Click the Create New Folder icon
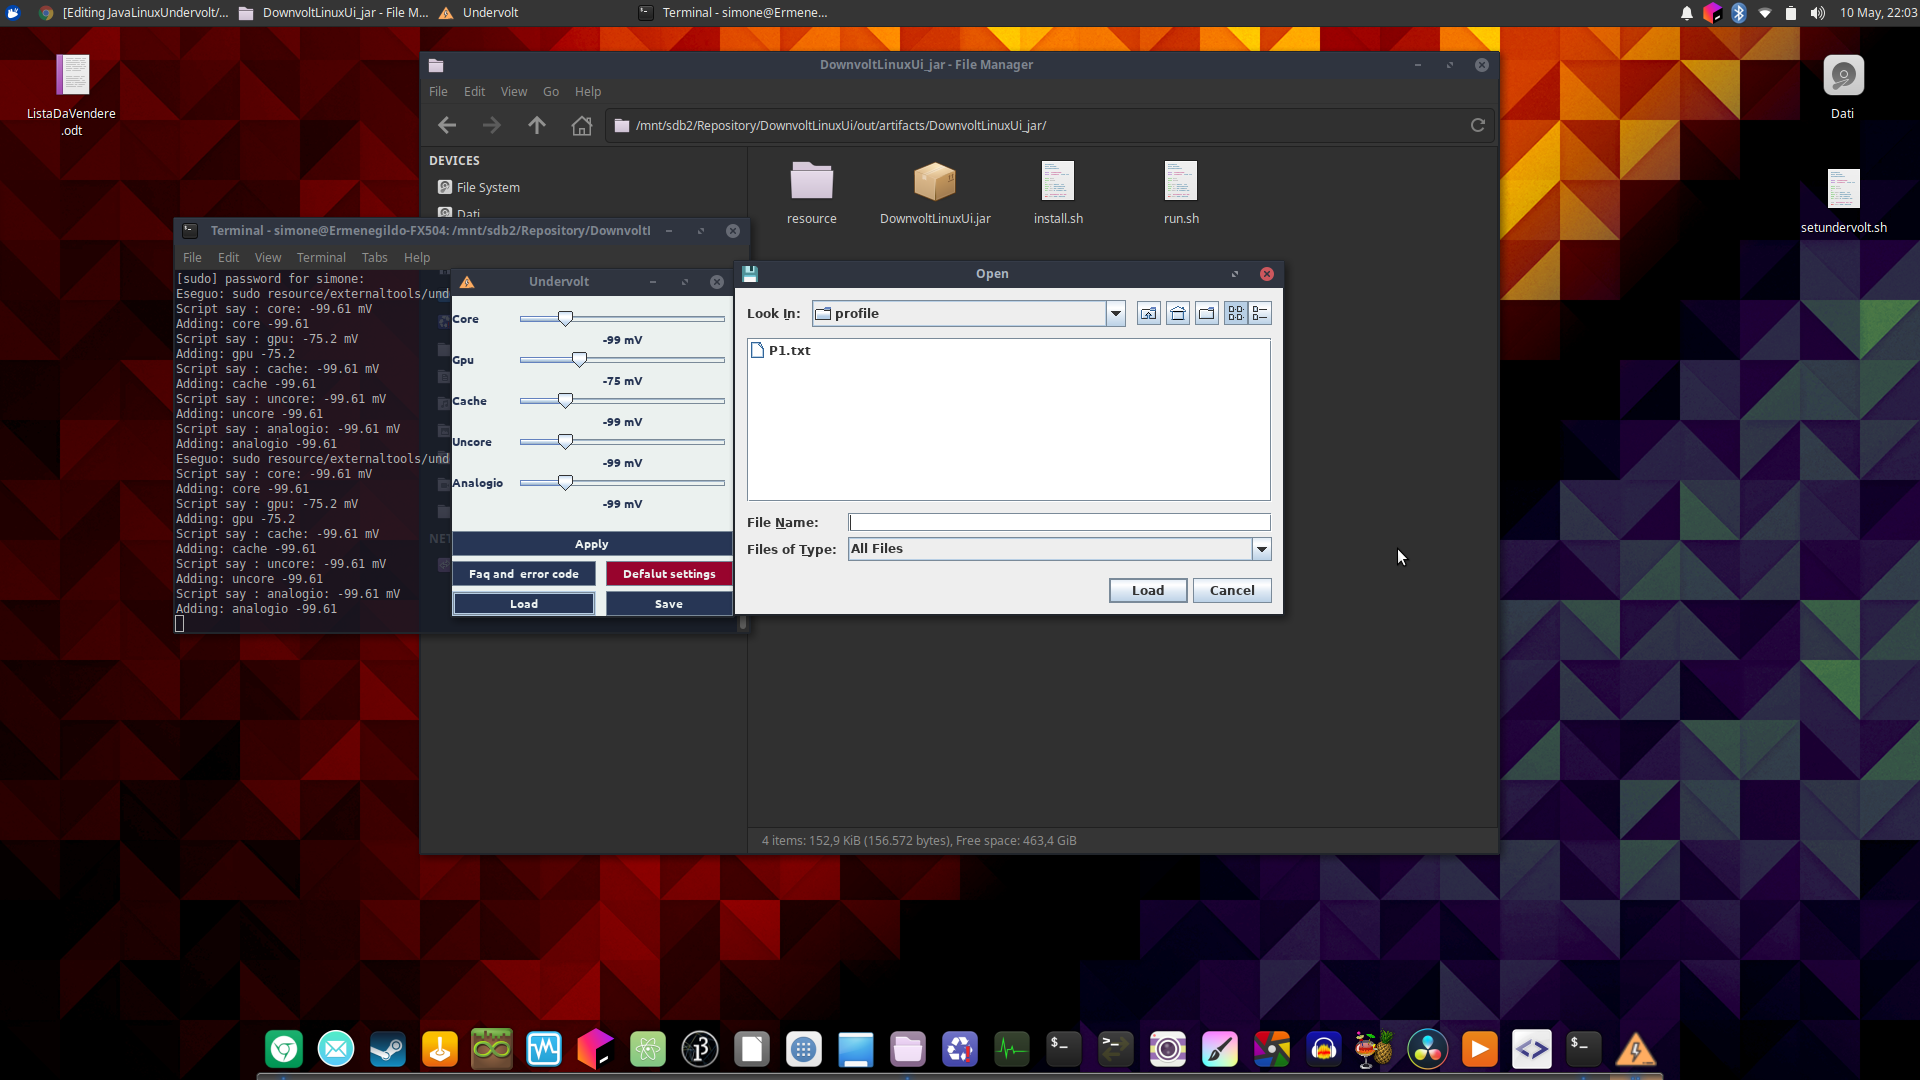Image resolution: width=1920 pixels, height=1080 pixels. 1207,314
